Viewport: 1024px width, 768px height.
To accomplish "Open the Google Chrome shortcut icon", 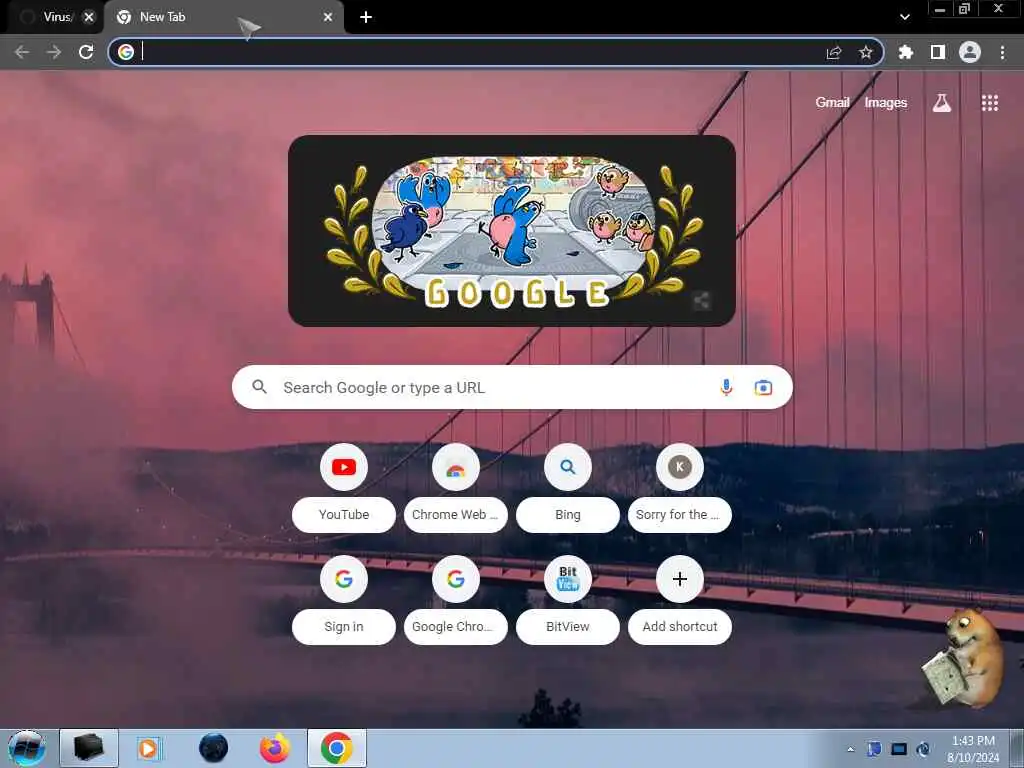I will click(x=456, y=579).
